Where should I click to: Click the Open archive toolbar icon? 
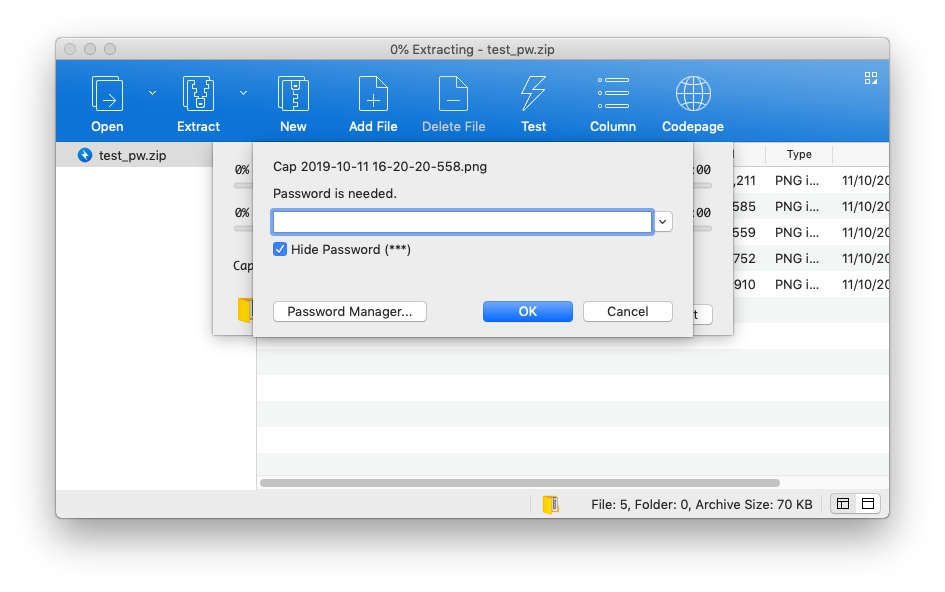click(107, 94)
